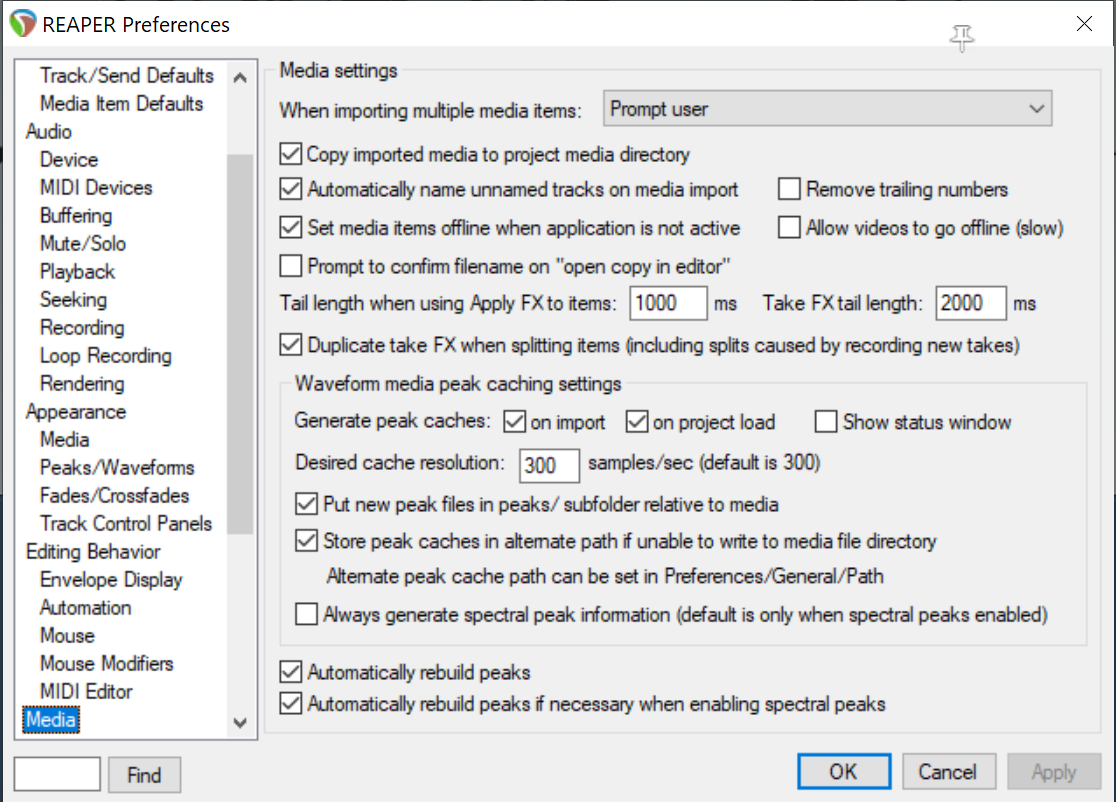Screen dimensions: 1116x802
Task: Disable peak cache generation on import
Action: [515, 422]
